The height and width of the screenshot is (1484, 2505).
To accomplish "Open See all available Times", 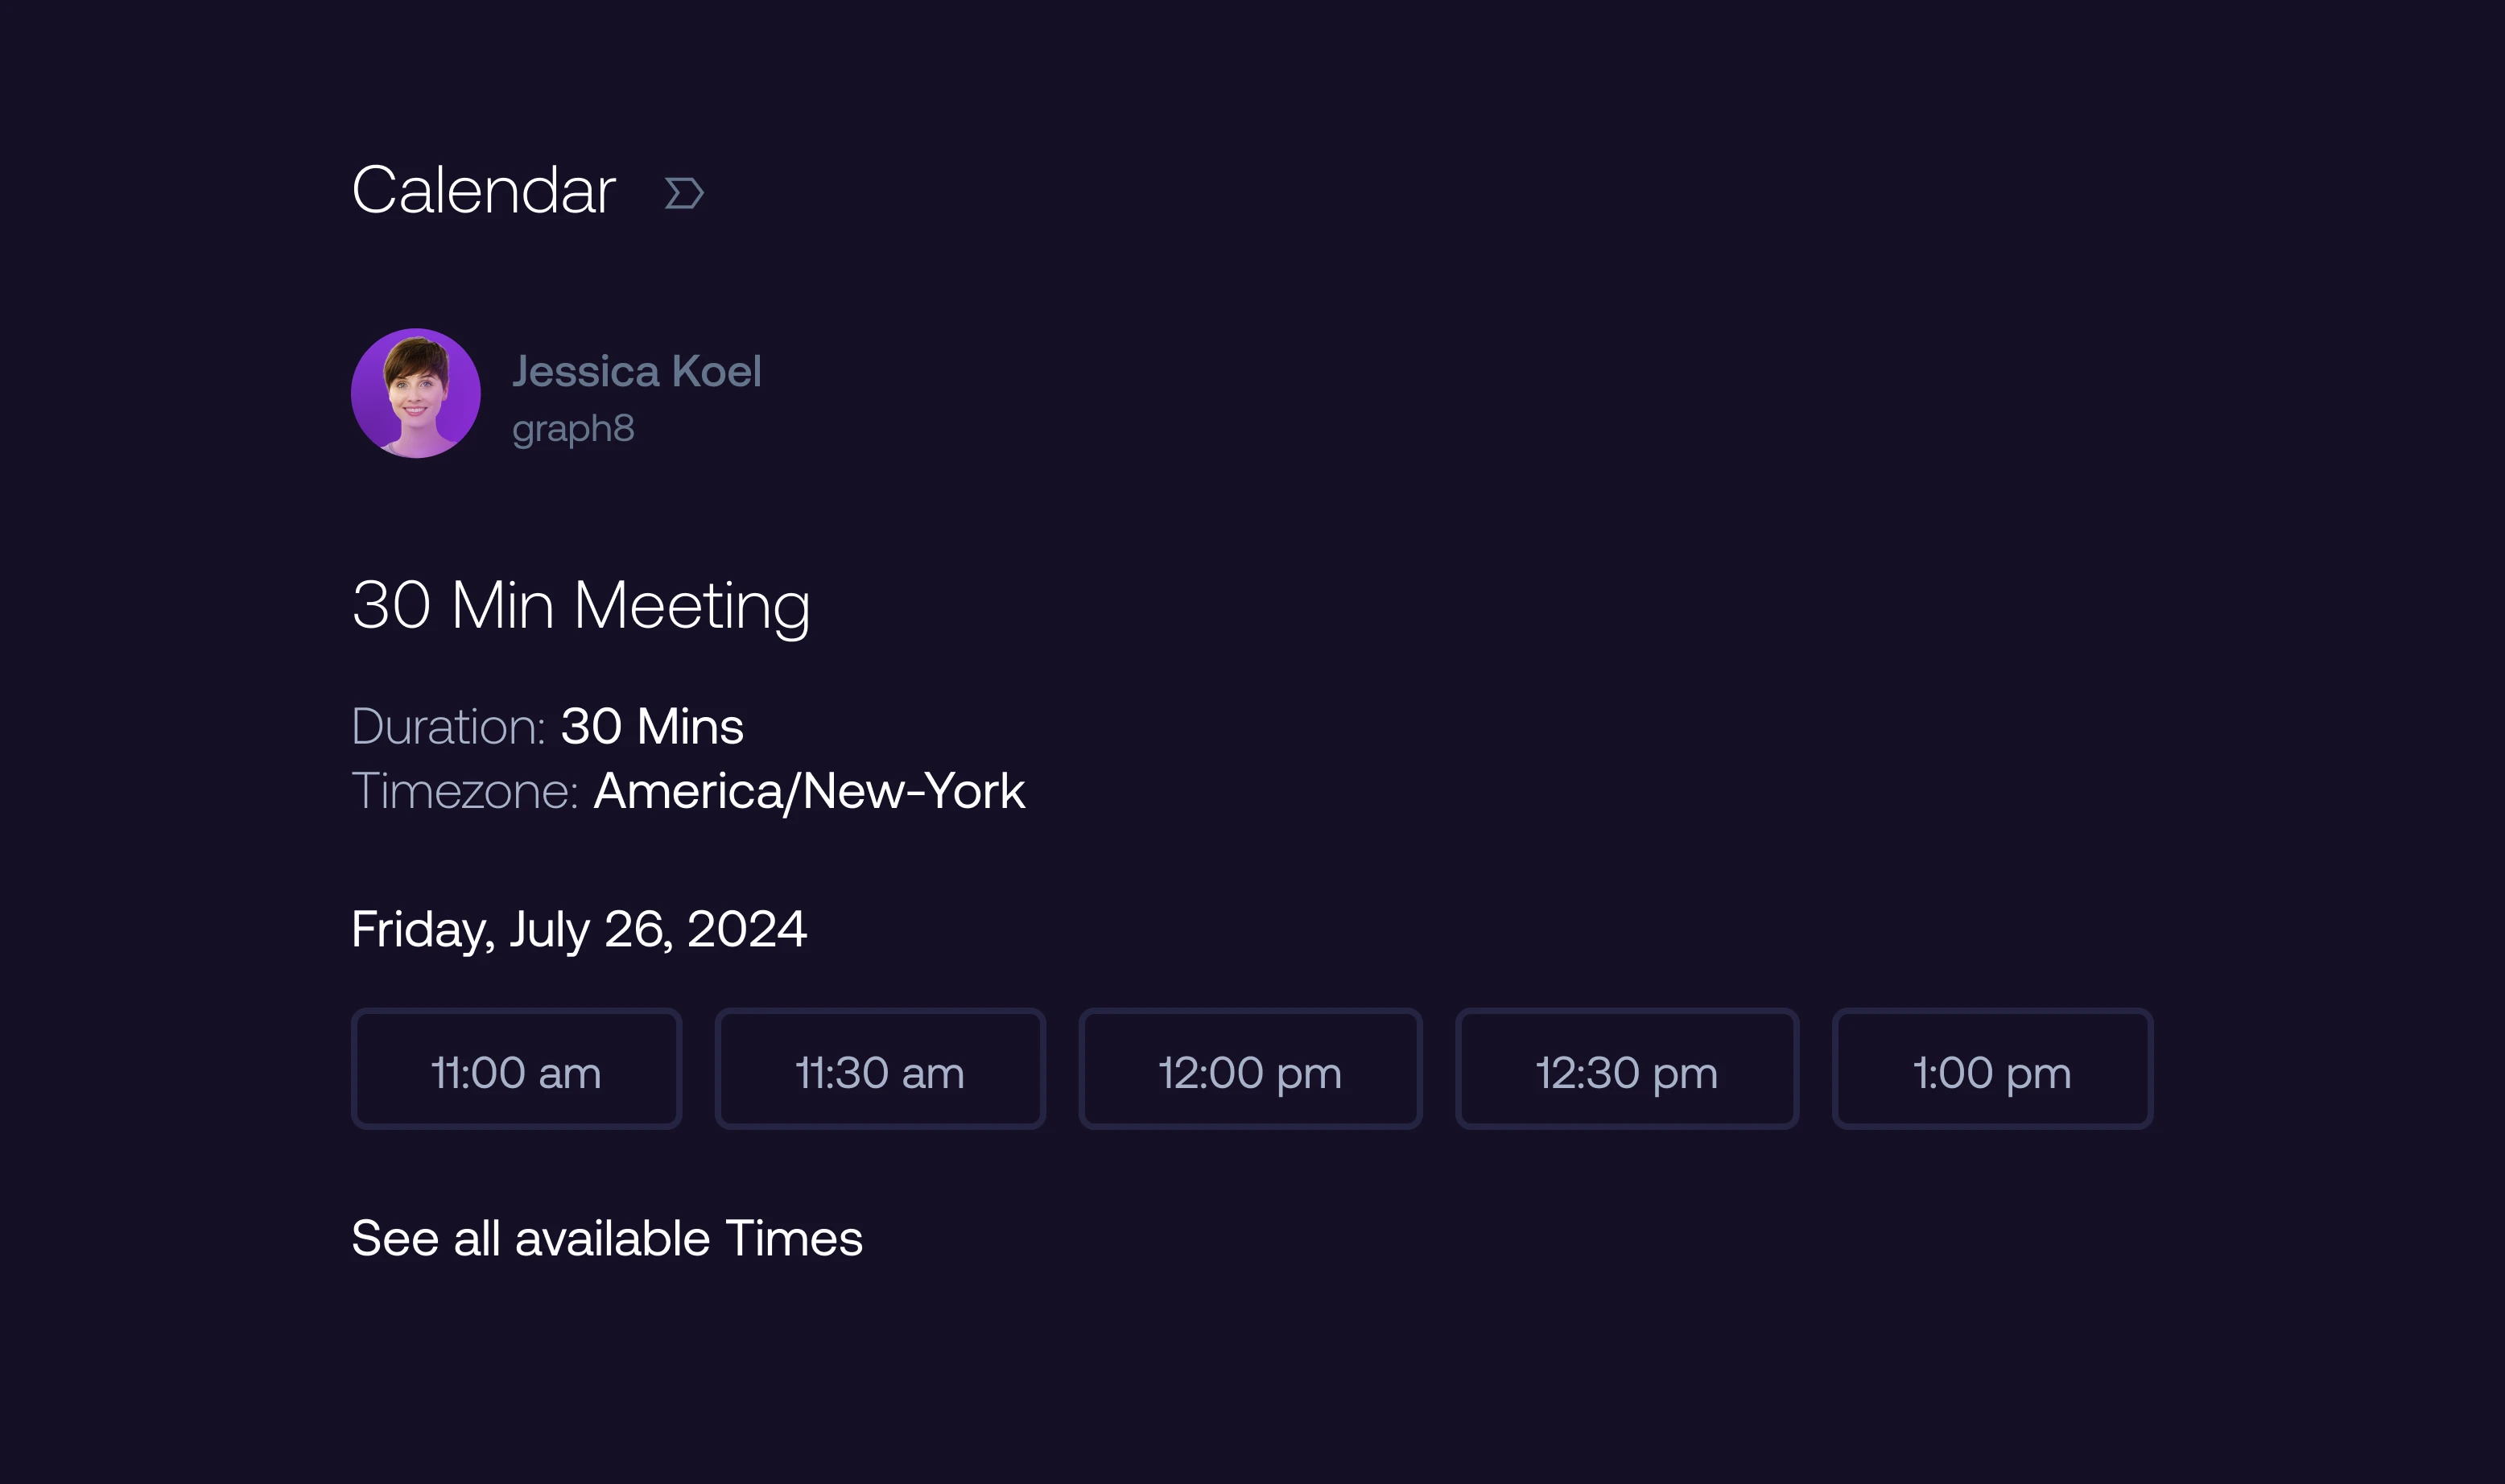I will point(607,1238).
